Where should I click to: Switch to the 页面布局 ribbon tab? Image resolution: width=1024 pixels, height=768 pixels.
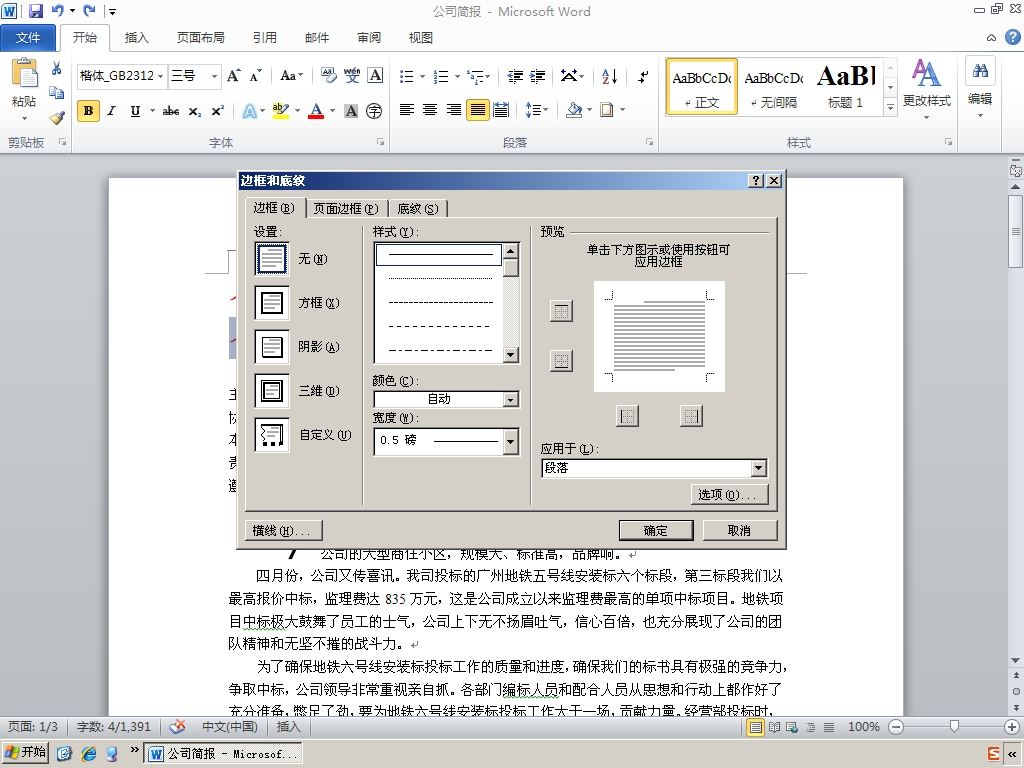click(200, 38)
